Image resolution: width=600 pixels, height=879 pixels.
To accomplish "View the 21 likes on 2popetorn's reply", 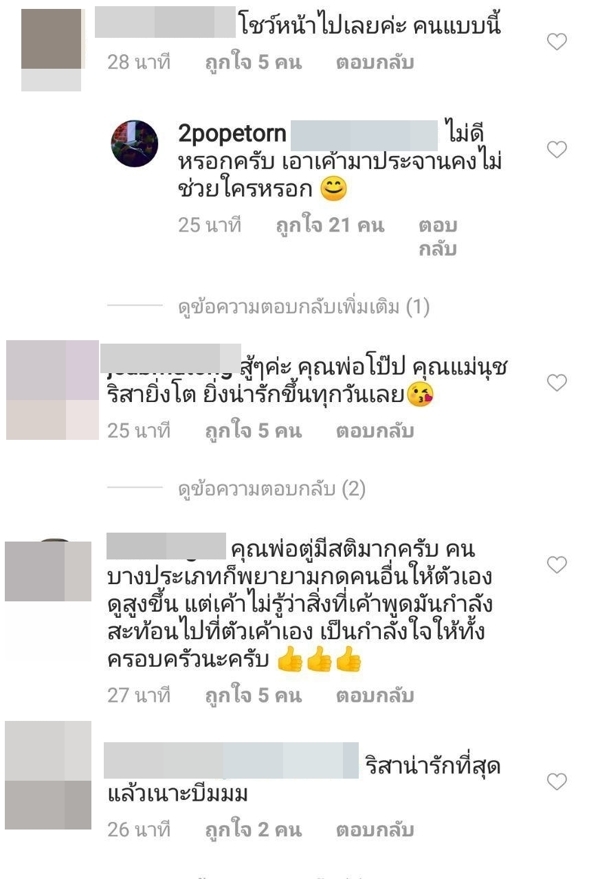I will coord(330,225).
